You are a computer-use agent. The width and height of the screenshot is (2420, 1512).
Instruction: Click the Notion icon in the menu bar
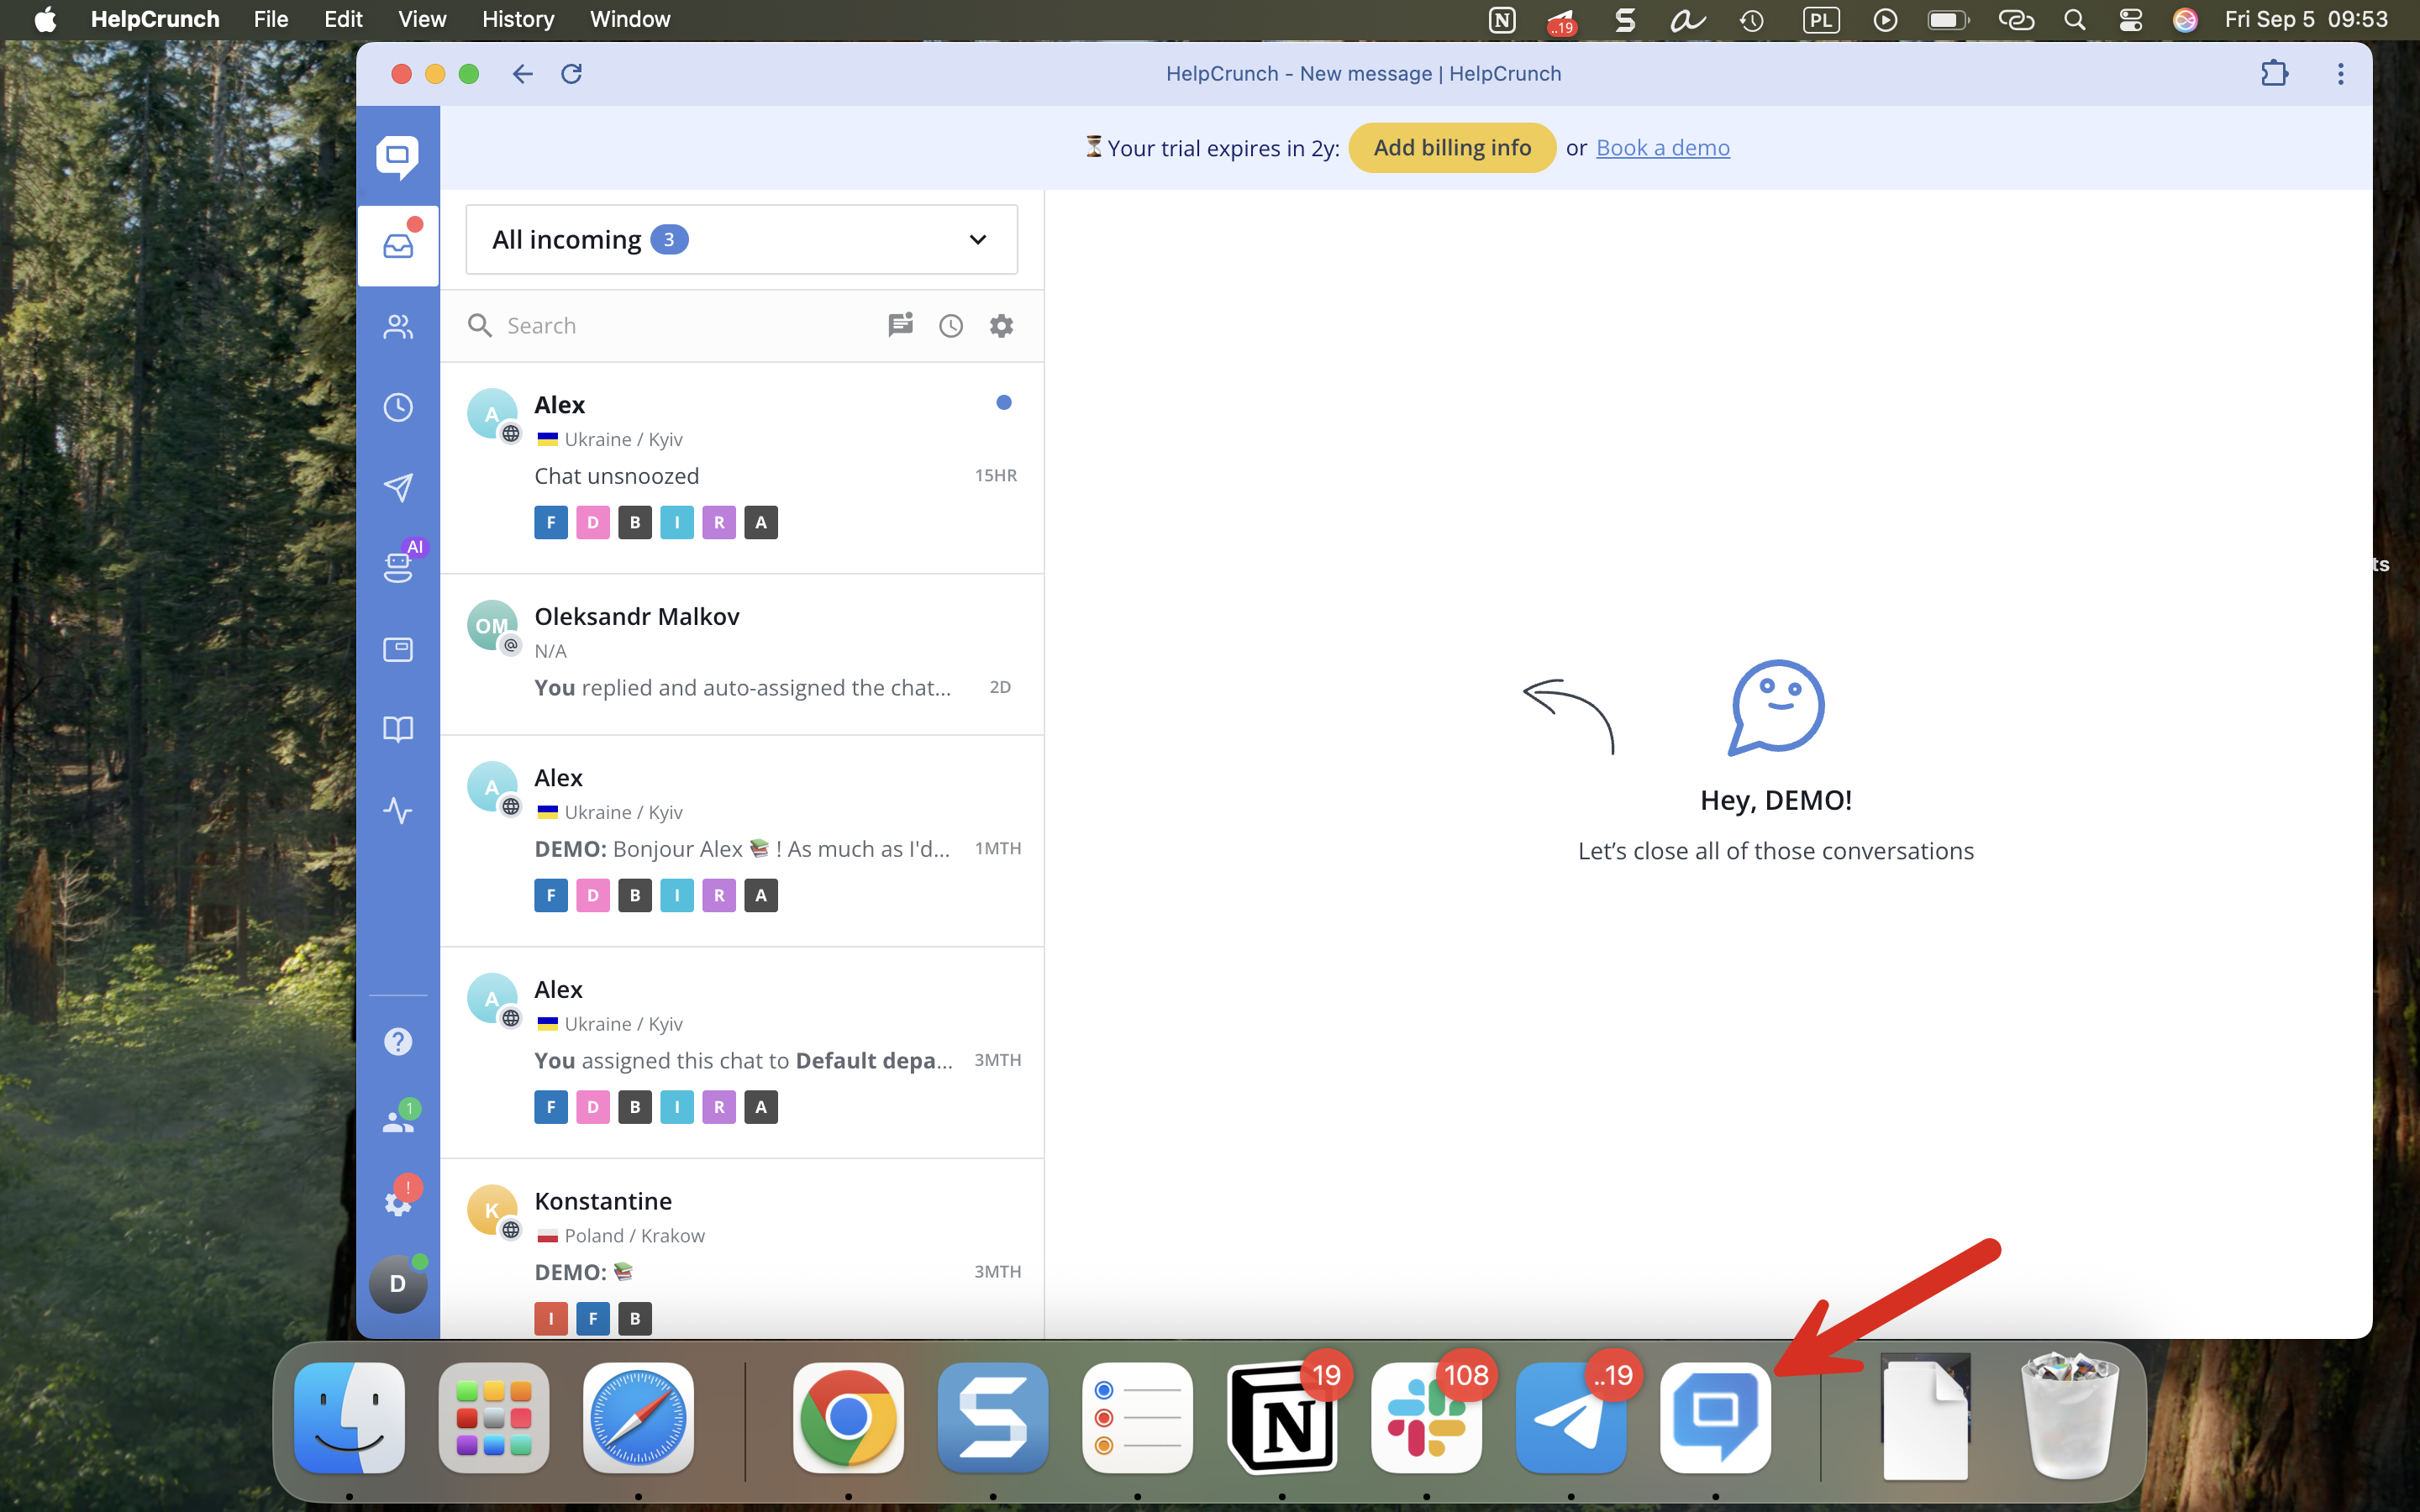[x=1502, y=20]
